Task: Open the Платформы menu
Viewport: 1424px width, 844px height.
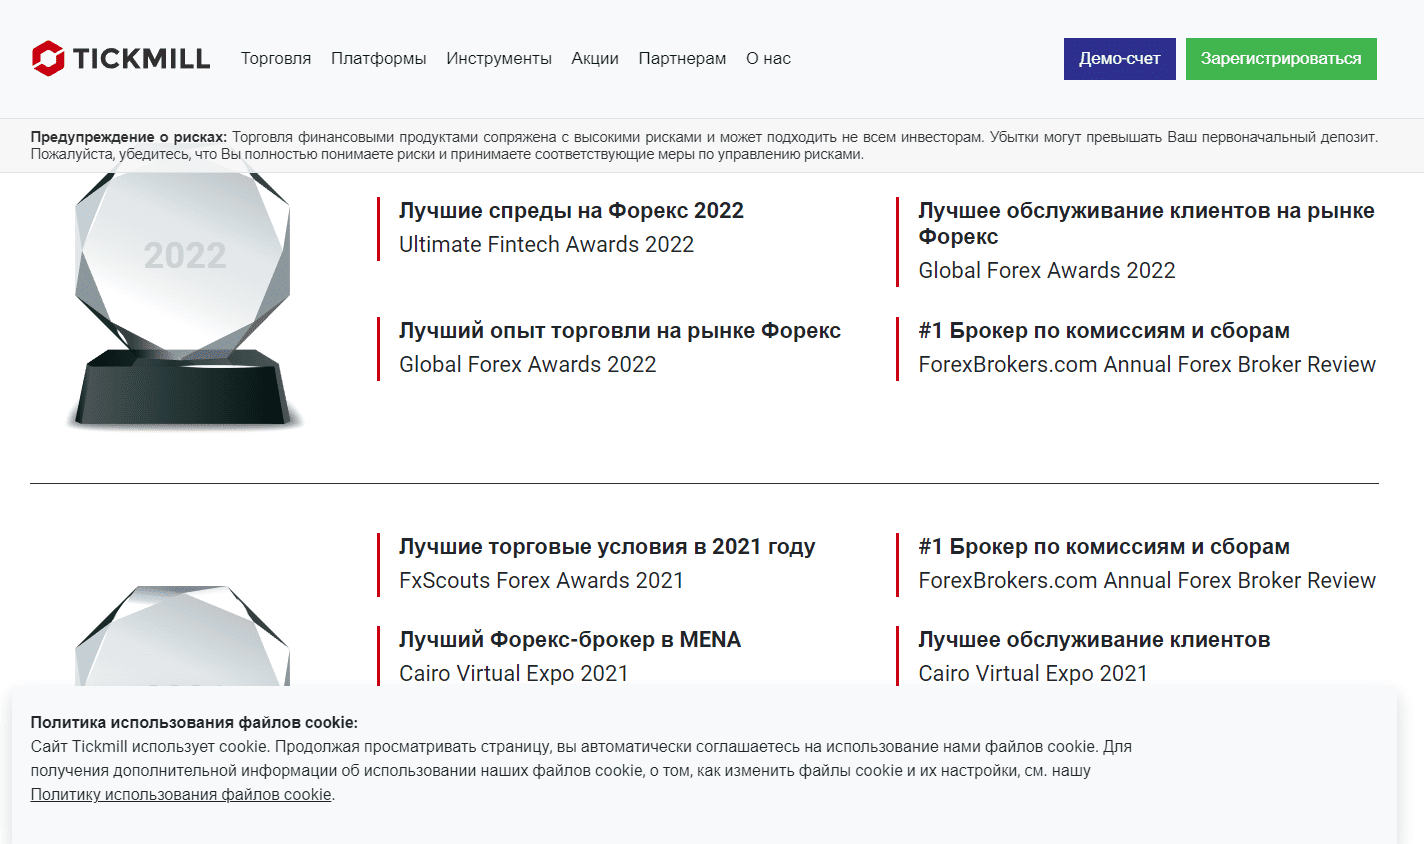Action: [379, 59]
